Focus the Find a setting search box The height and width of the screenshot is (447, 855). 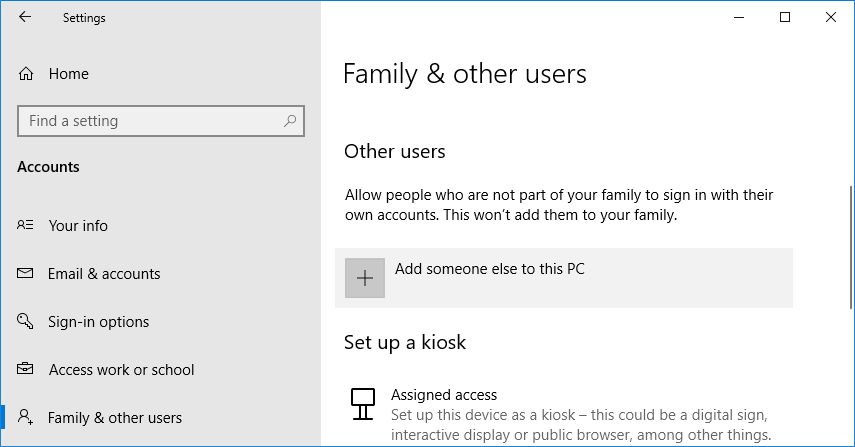tap(150, 121)
